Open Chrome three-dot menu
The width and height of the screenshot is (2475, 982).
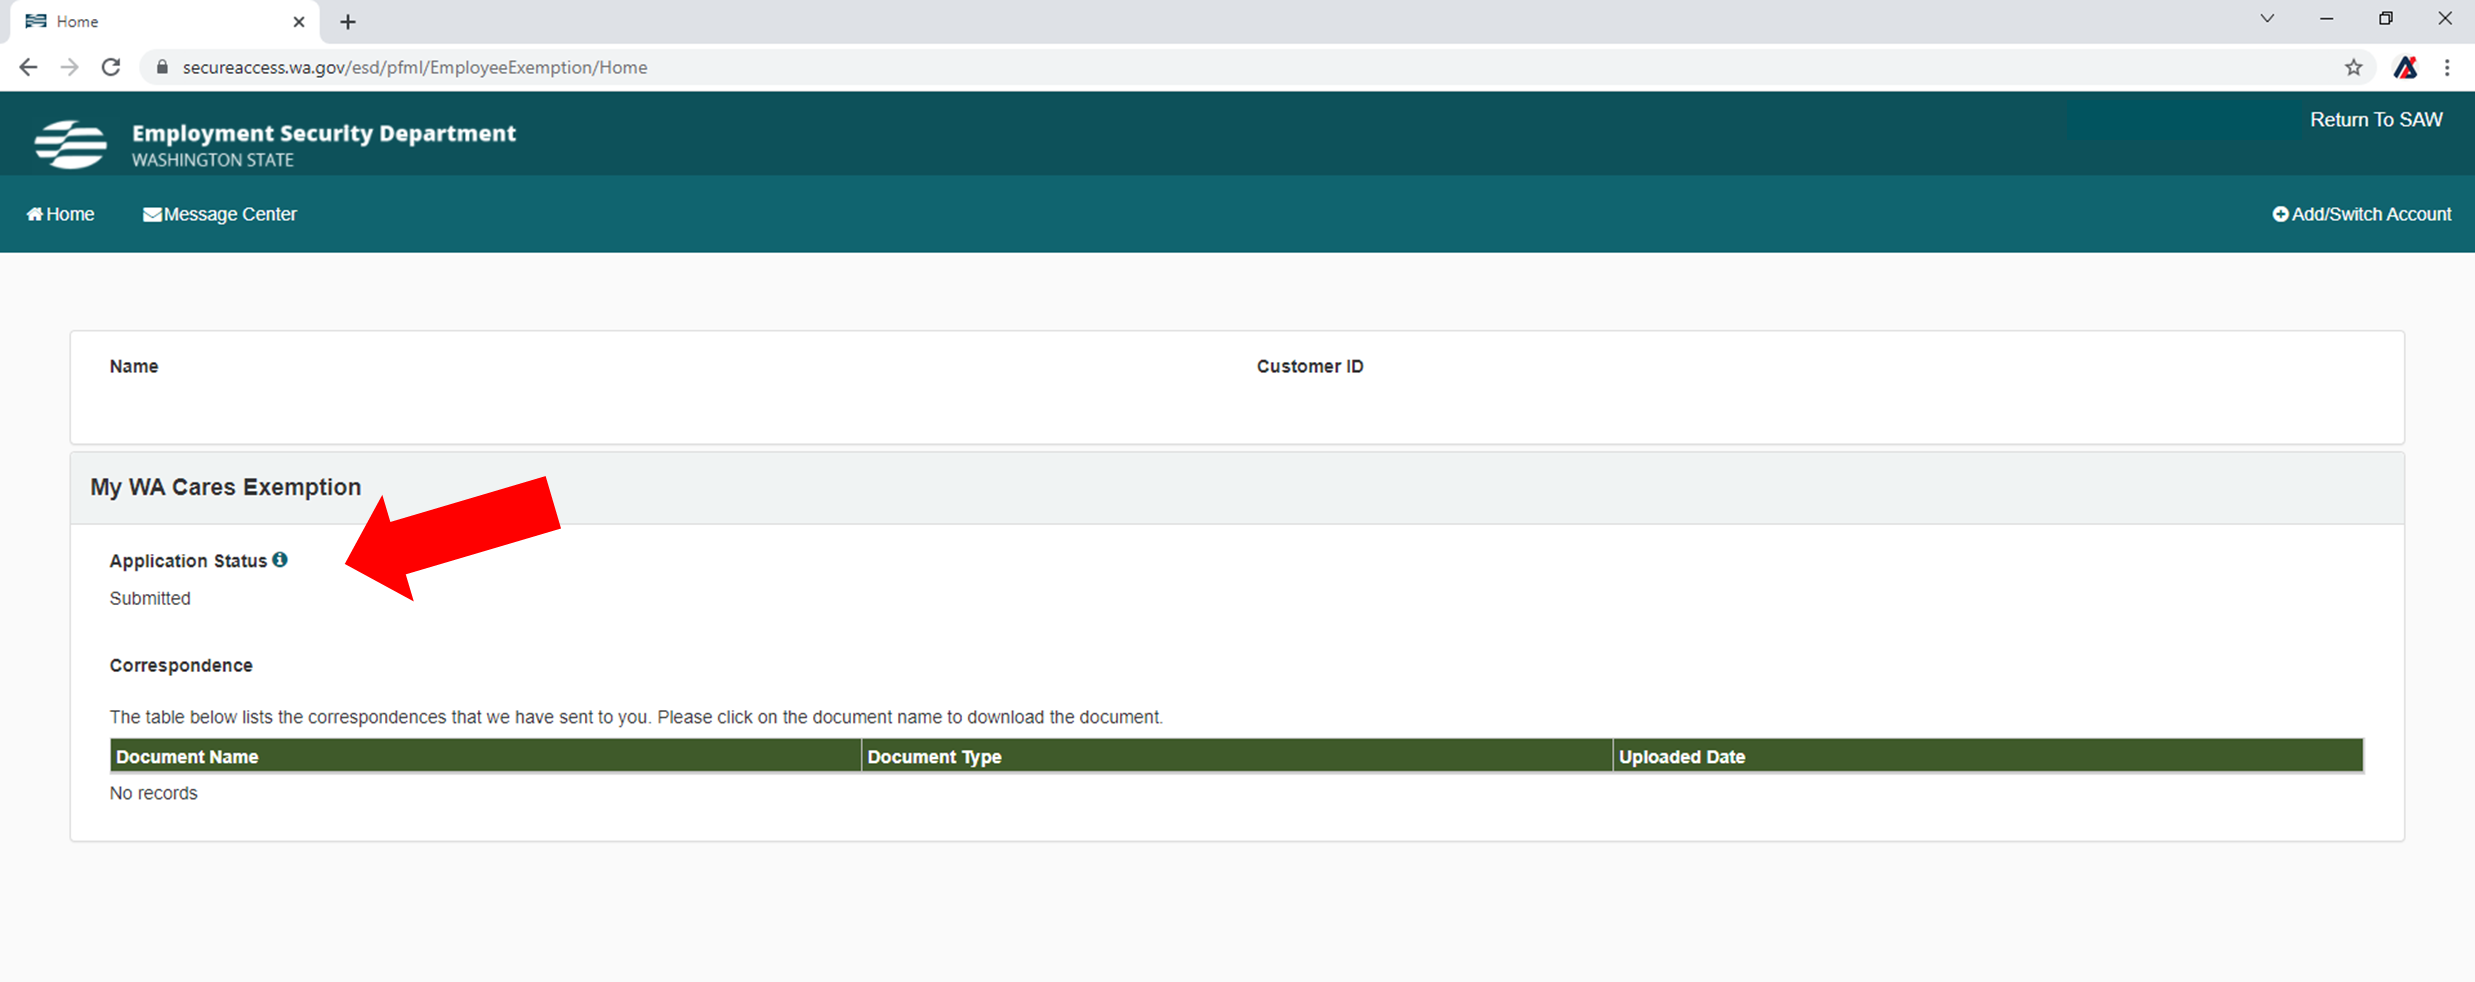click(x=2447, y=67)
